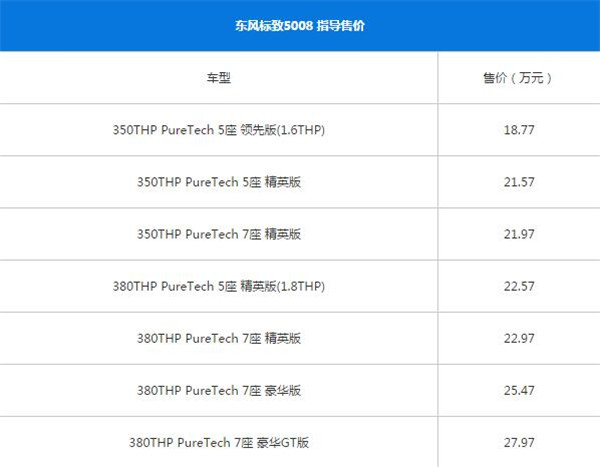Select 380THP PureTech 7座 豪华GT版 row text
Viewport: 600px width, 467px height.
[x=218, y=442]
